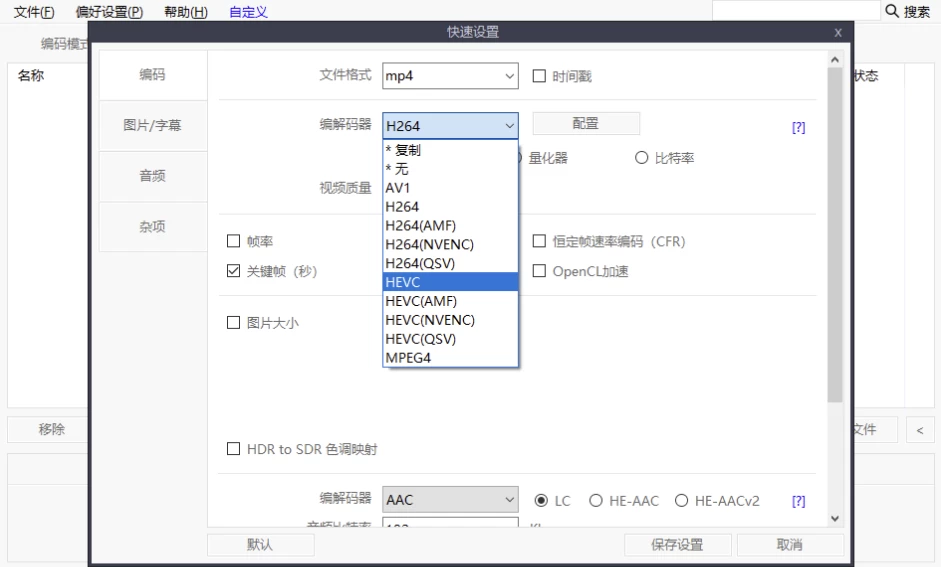
Task: Select HEVC(NVENC) from the codec list
Action: point(430,320)
